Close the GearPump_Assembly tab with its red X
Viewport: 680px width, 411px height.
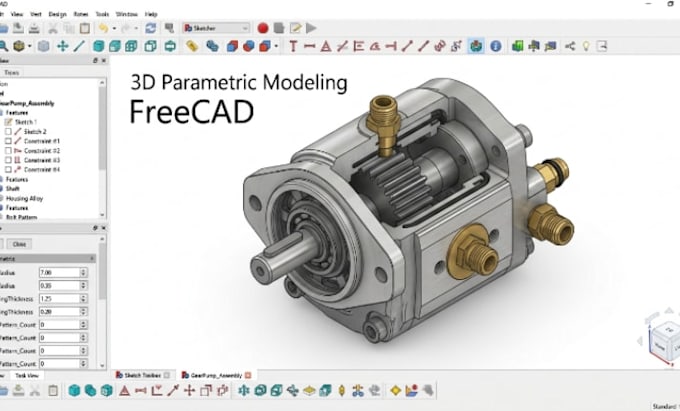click(x=248, y=375)
